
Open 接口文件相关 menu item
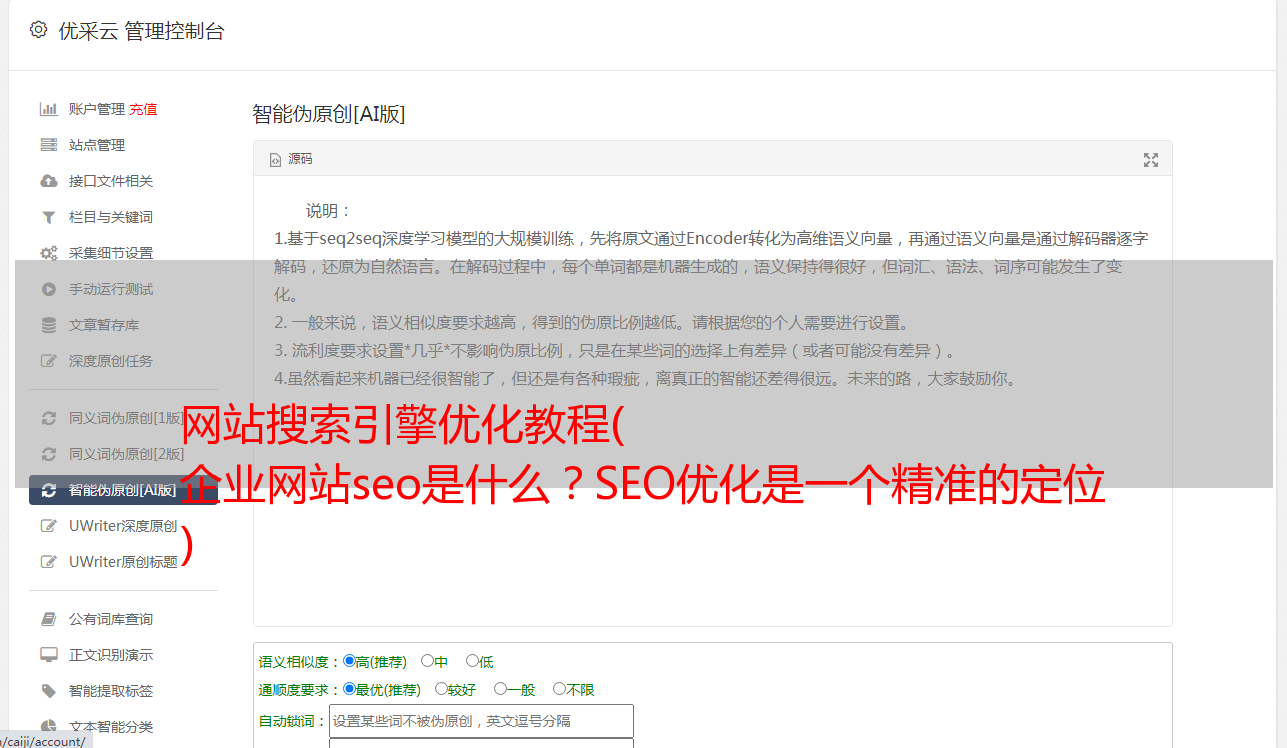click(111, 181)
